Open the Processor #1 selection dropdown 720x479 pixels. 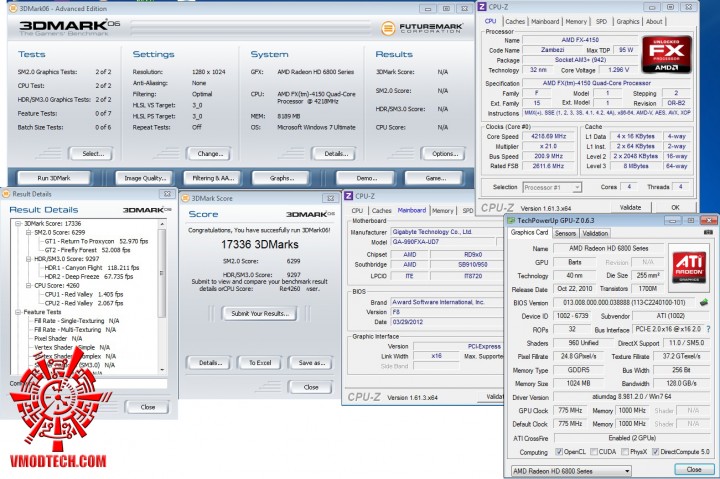click(x=556, y=187)
